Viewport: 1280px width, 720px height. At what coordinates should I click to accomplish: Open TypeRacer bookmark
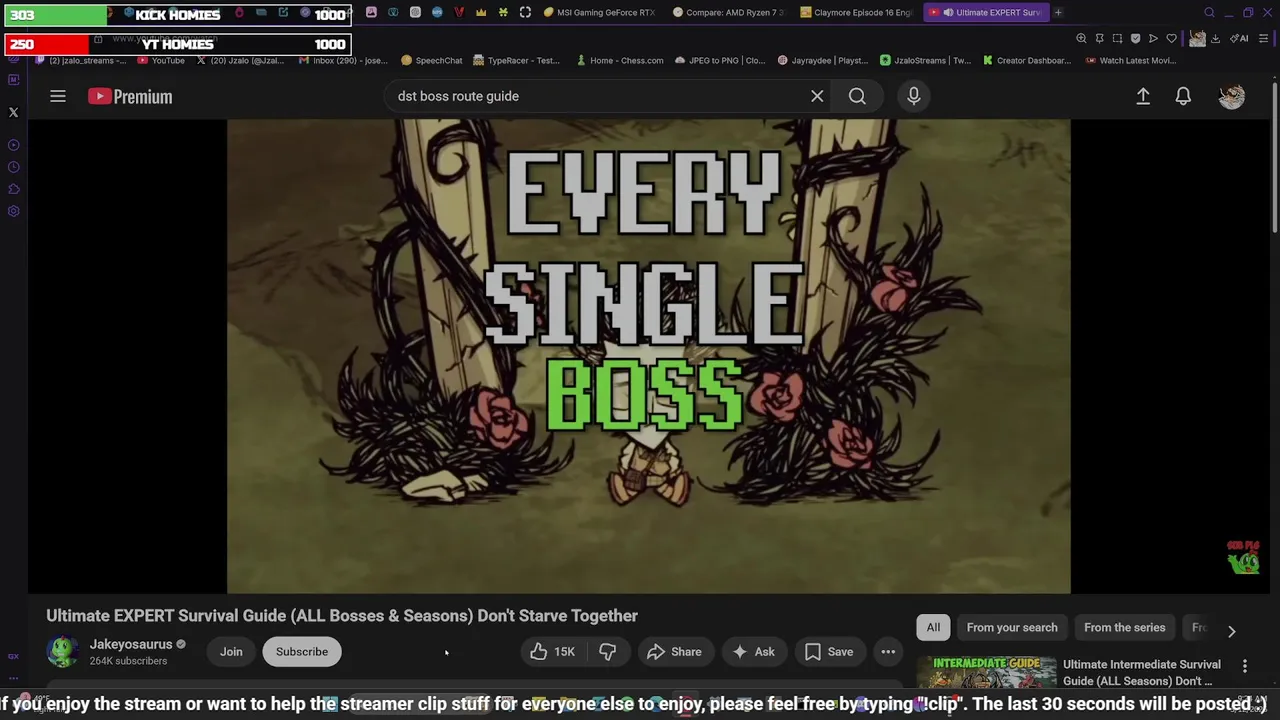tap(516, 60)
